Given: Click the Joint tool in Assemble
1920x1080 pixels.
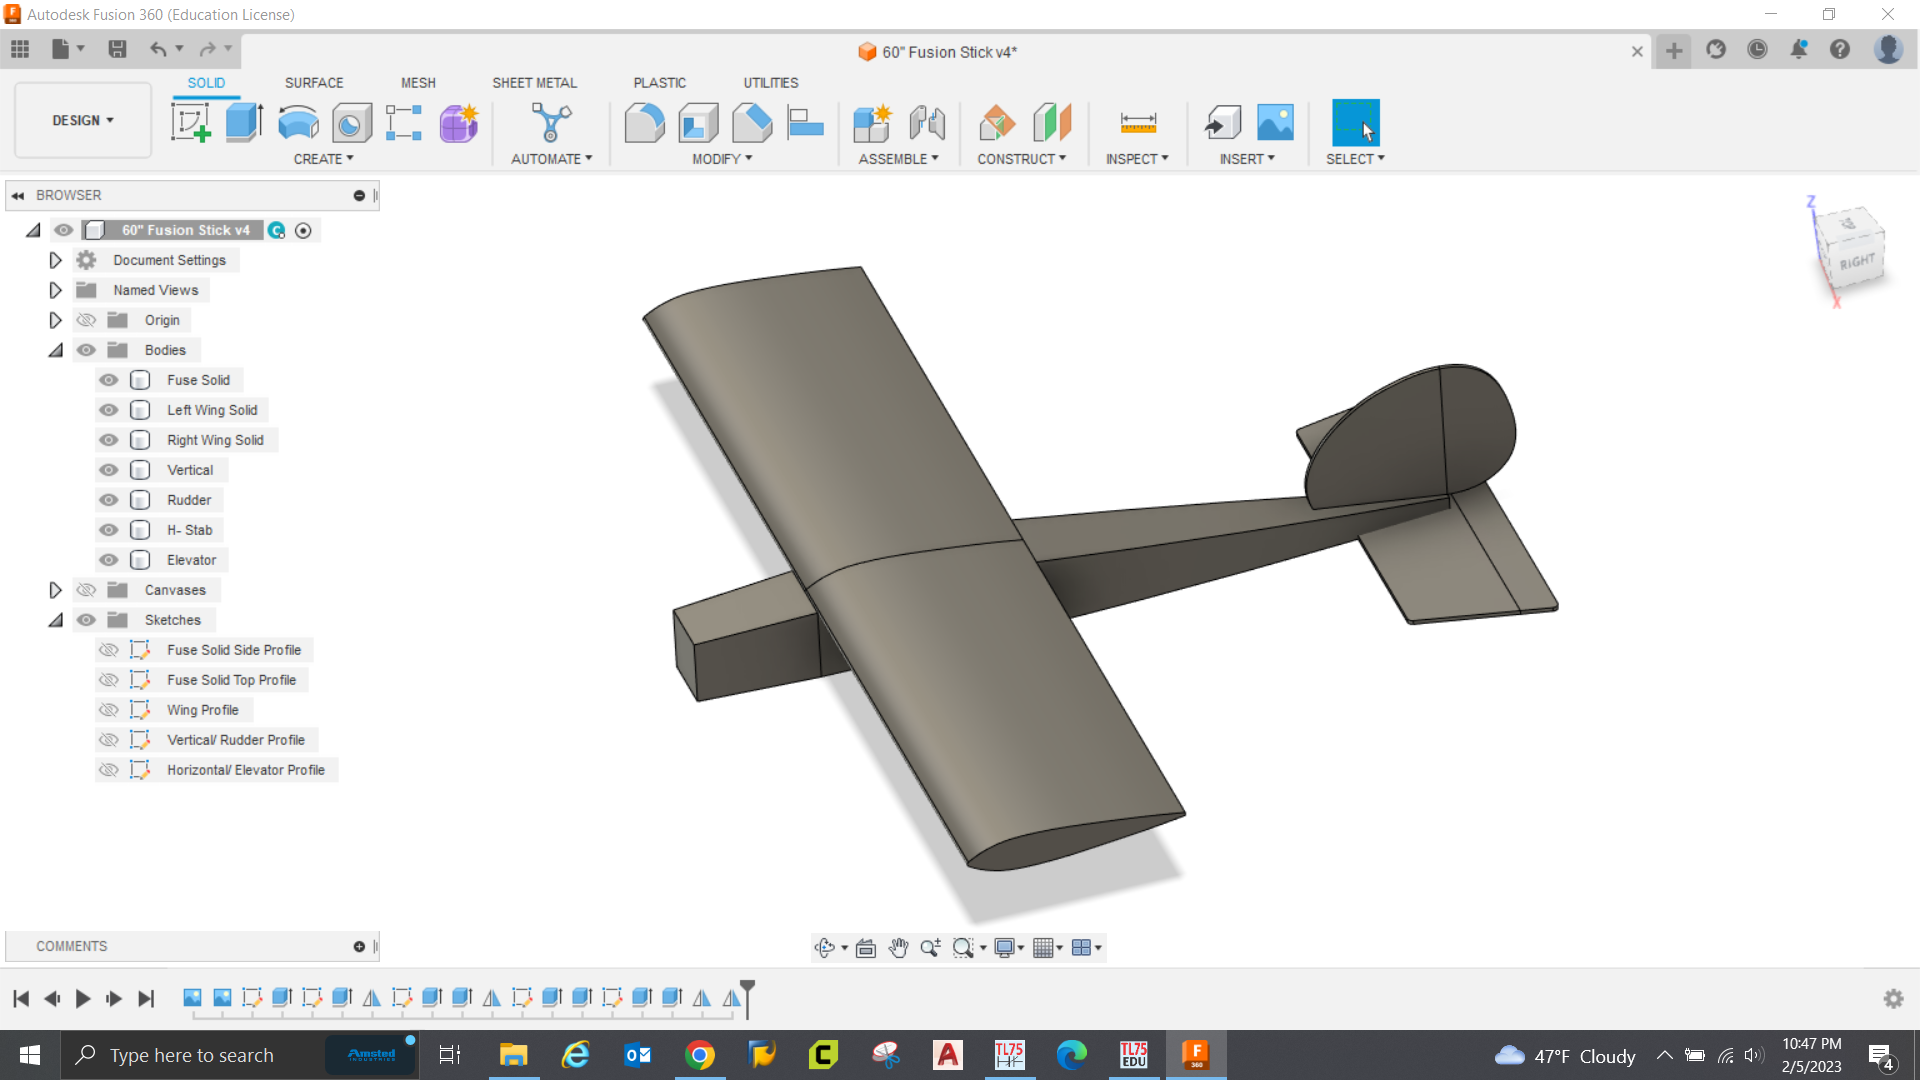Looking at the screenshot, I should click(x=928, y=121).
